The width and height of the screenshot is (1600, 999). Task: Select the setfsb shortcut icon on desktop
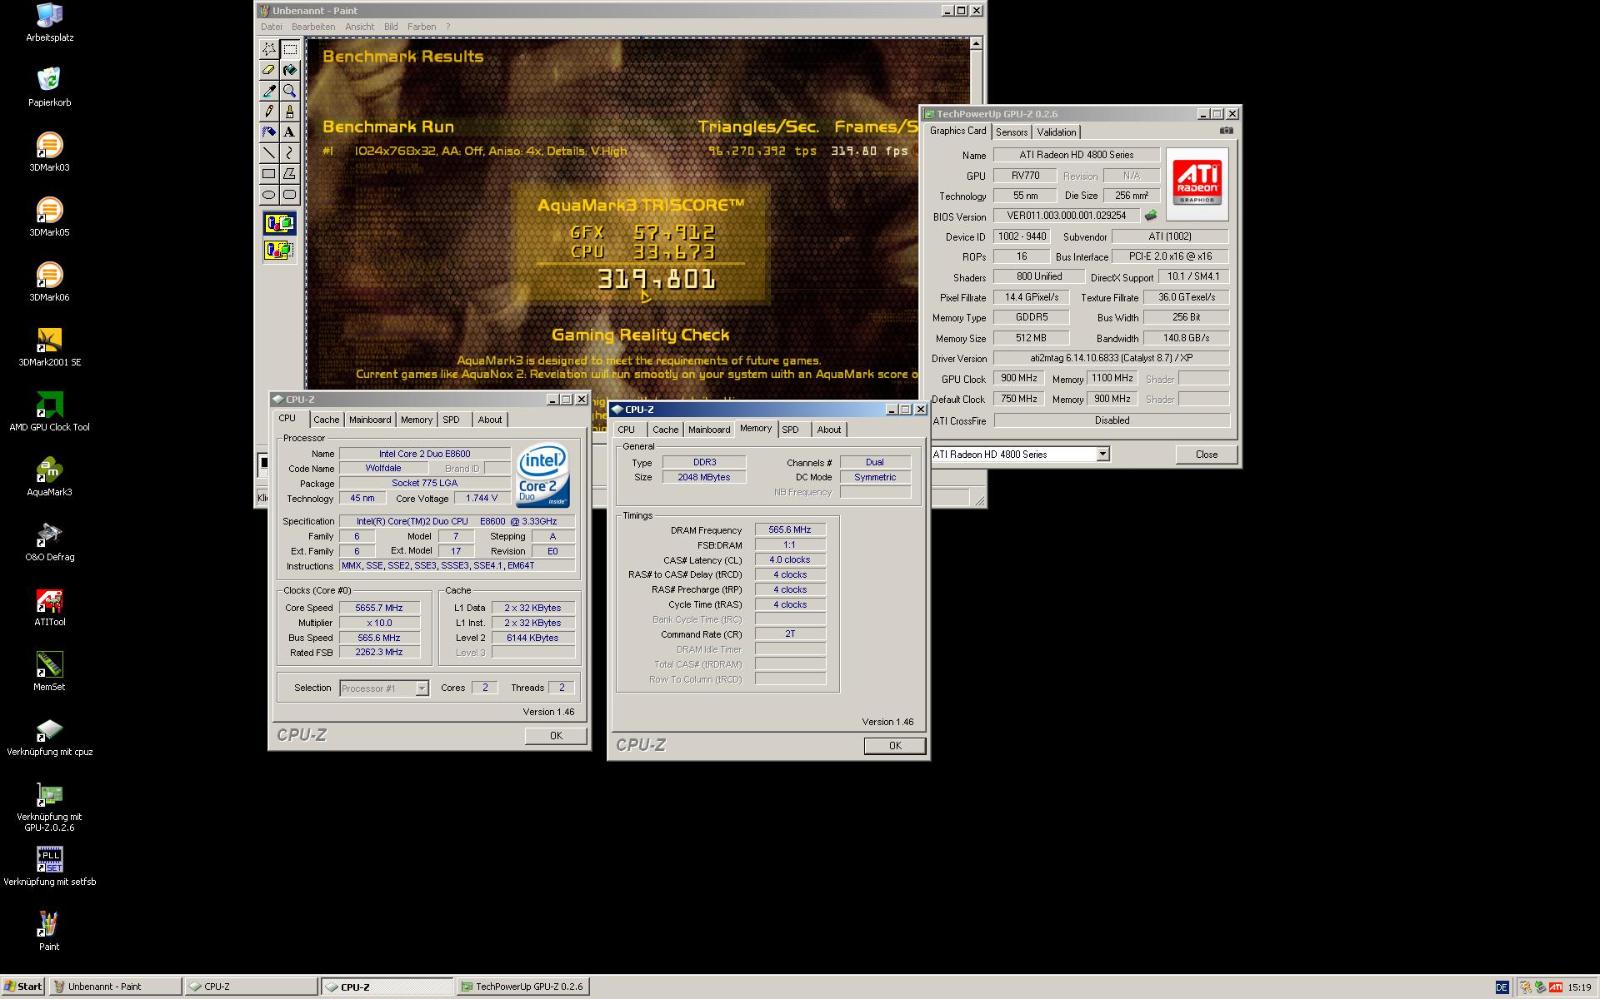[x=49, y=867]
